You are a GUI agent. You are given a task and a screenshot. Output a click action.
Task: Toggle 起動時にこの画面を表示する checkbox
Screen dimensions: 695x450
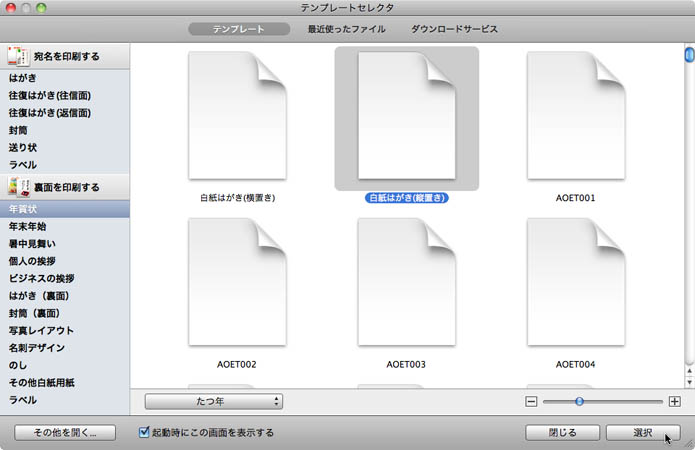(x=145, y=433)
